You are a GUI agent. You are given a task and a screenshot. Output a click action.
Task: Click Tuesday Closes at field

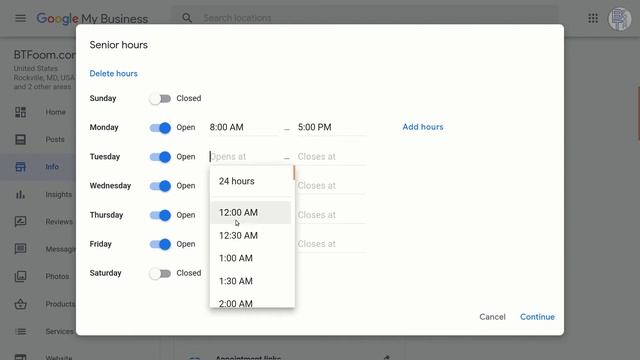[x=331, y=157]
